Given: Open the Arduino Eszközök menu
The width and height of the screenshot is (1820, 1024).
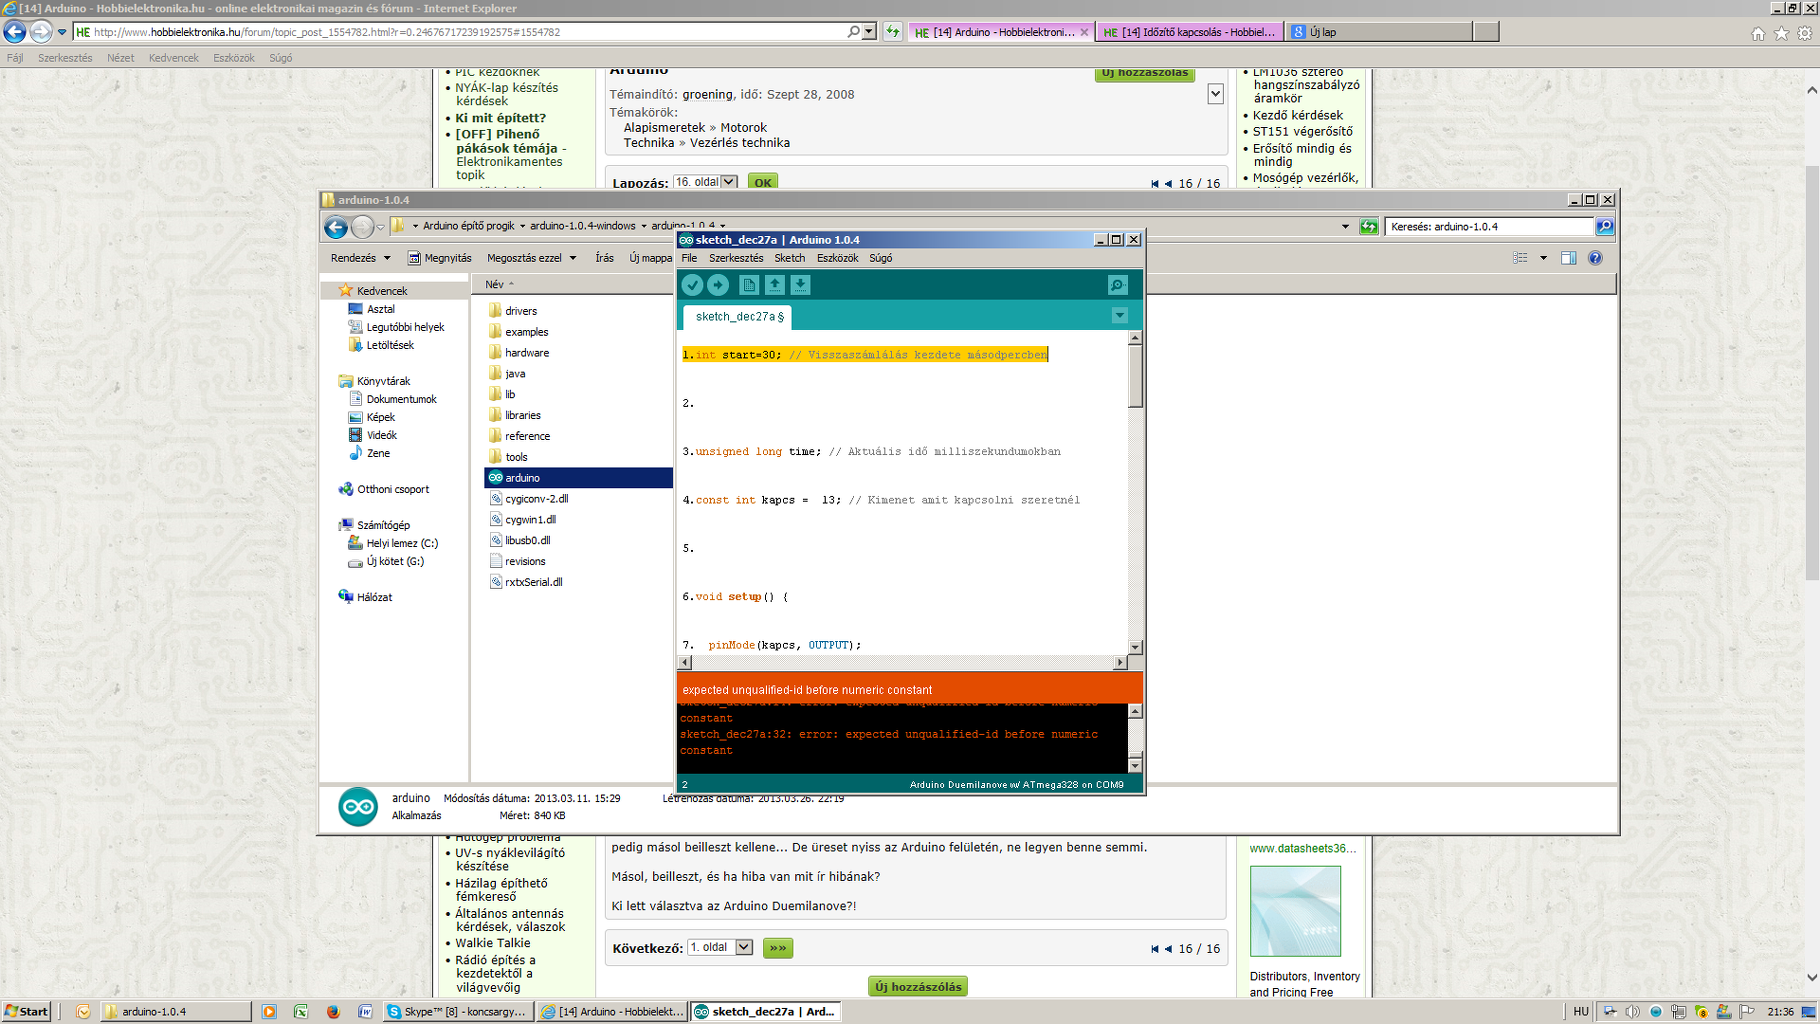Looking at the screenshot, I should pos(837,258).
